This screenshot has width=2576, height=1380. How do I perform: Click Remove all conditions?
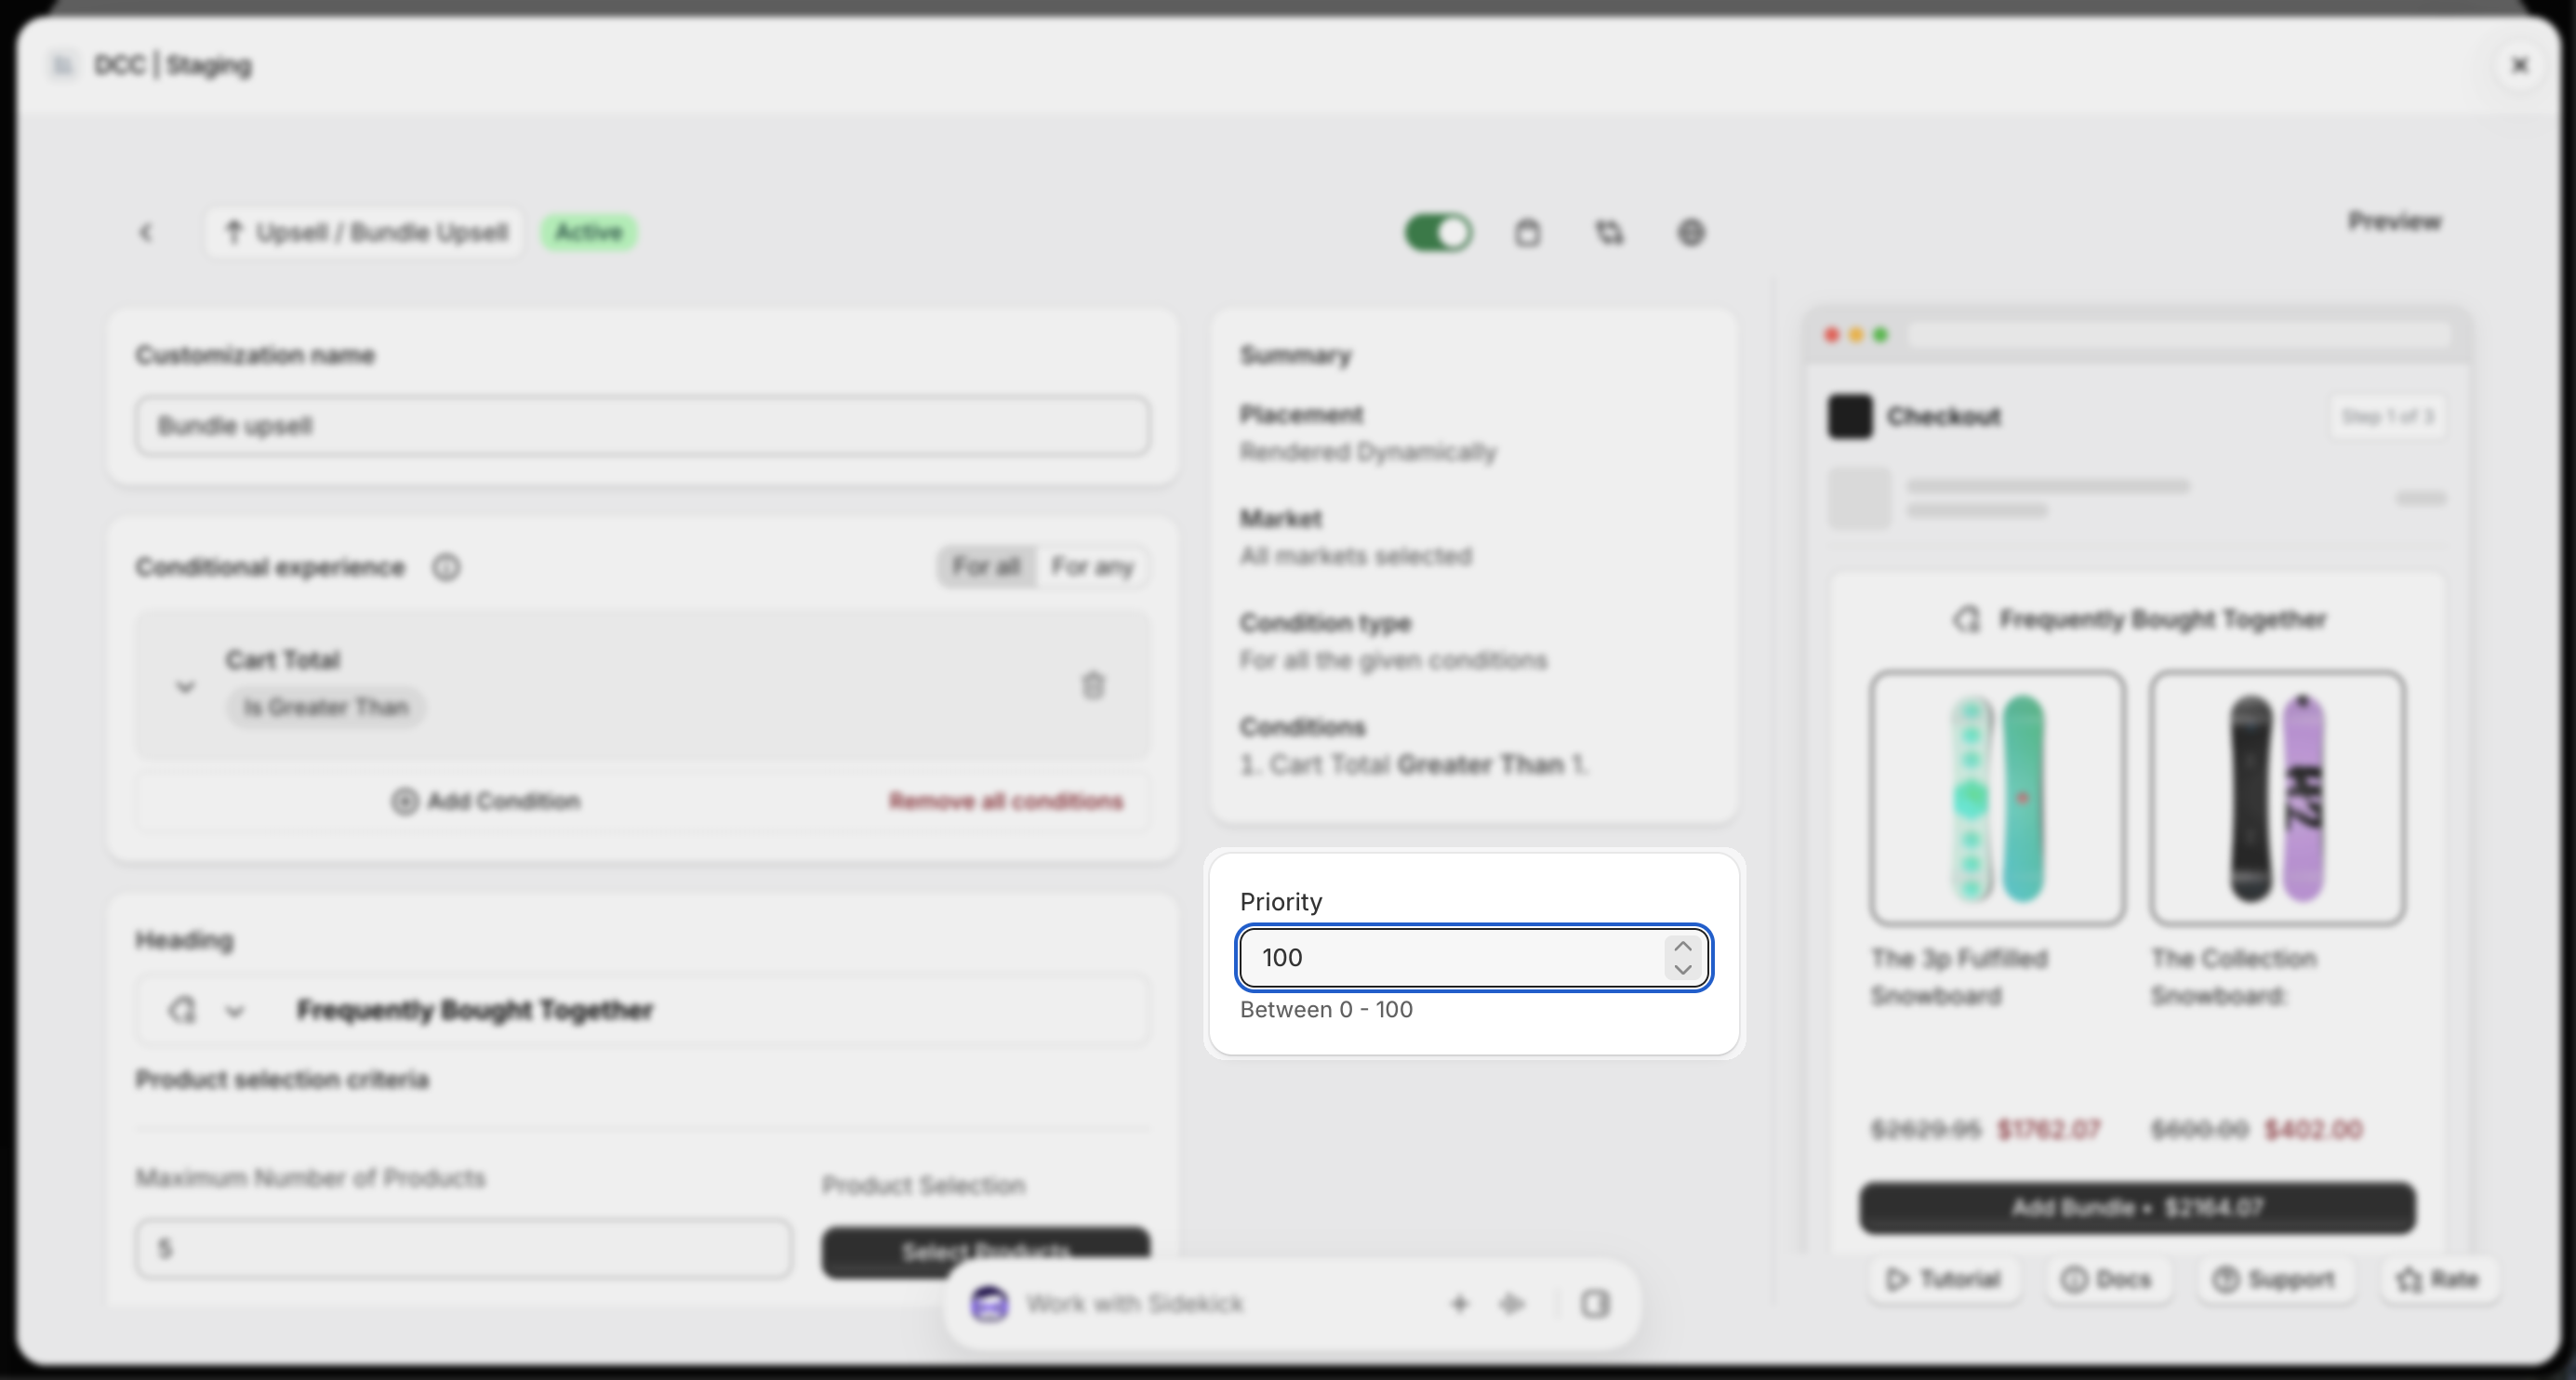point(1006,801)
